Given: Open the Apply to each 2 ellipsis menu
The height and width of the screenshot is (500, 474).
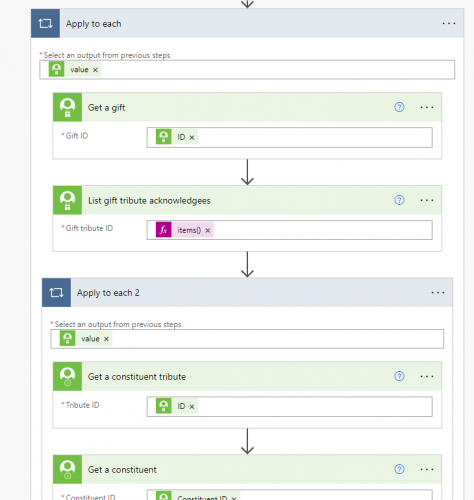Looking at the screenshot, I should pos(438,293).
